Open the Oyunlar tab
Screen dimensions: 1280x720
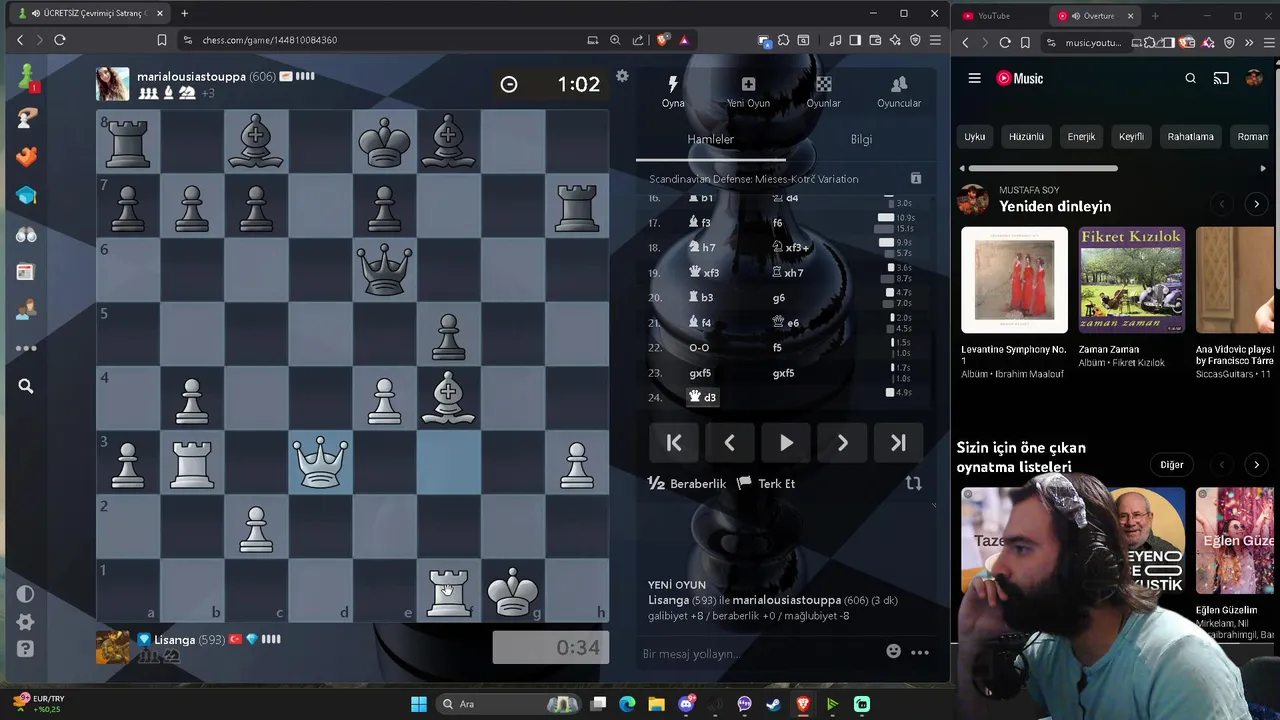[823, 91]
